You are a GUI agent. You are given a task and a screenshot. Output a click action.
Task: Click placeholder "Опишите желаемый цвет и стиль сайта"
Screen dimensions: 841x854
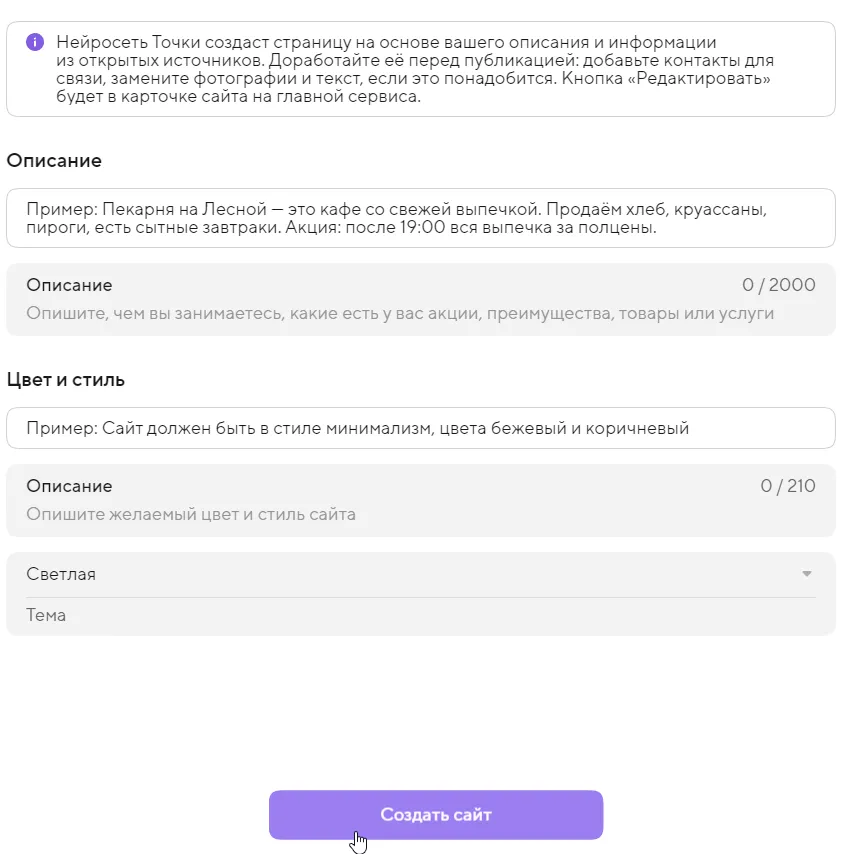coord(191,515)
